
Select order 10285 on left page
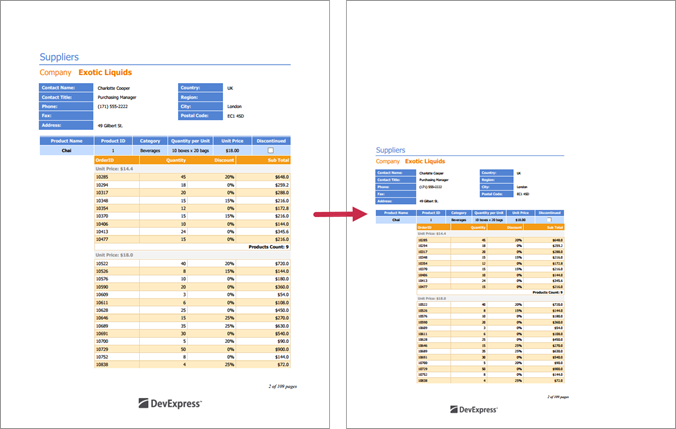click(x=102, y=177)
